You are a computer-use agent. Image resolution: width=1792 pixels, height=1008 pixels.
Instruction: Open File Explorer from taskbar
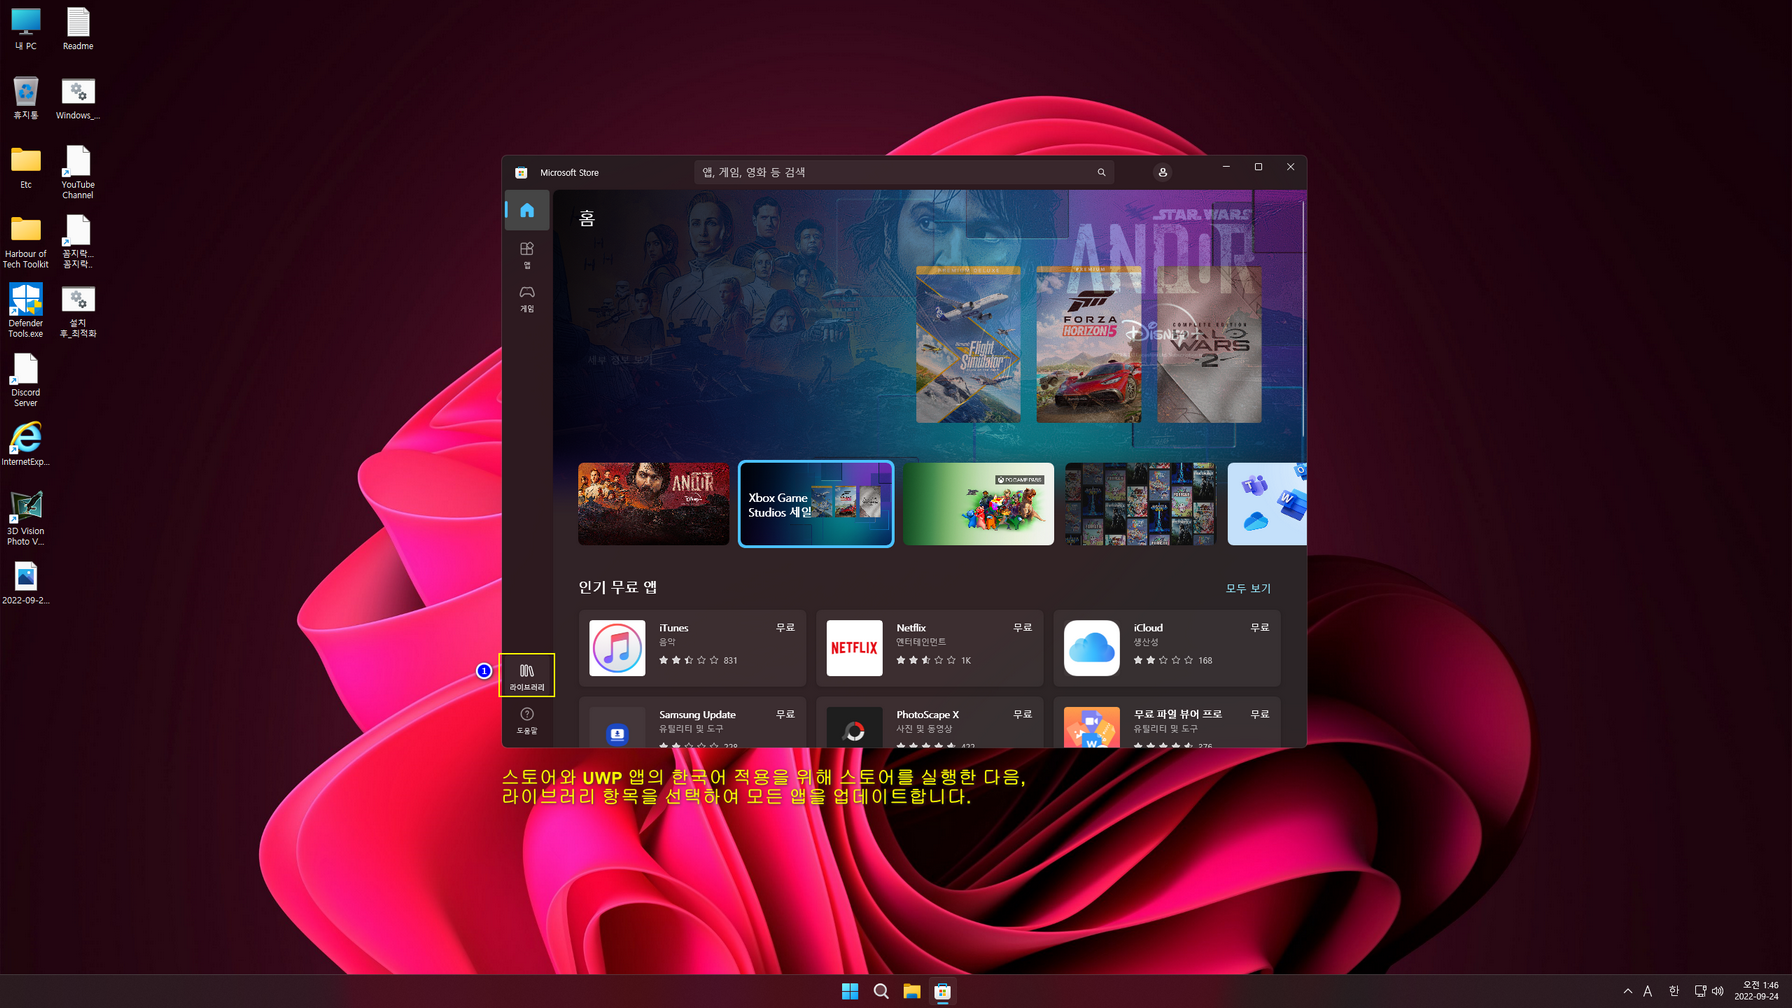[x=911, y=991]
